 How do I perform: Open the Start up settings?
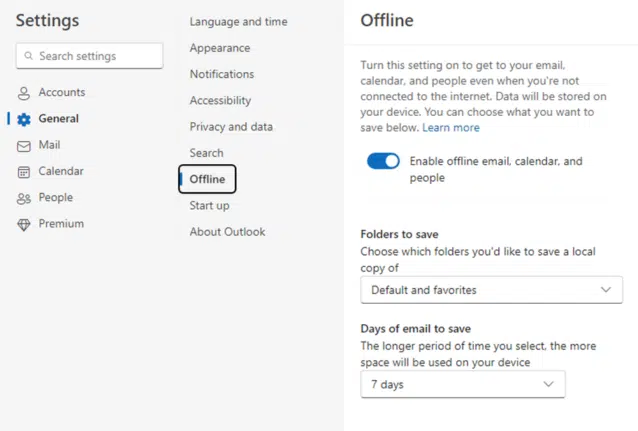pos(209,206)
